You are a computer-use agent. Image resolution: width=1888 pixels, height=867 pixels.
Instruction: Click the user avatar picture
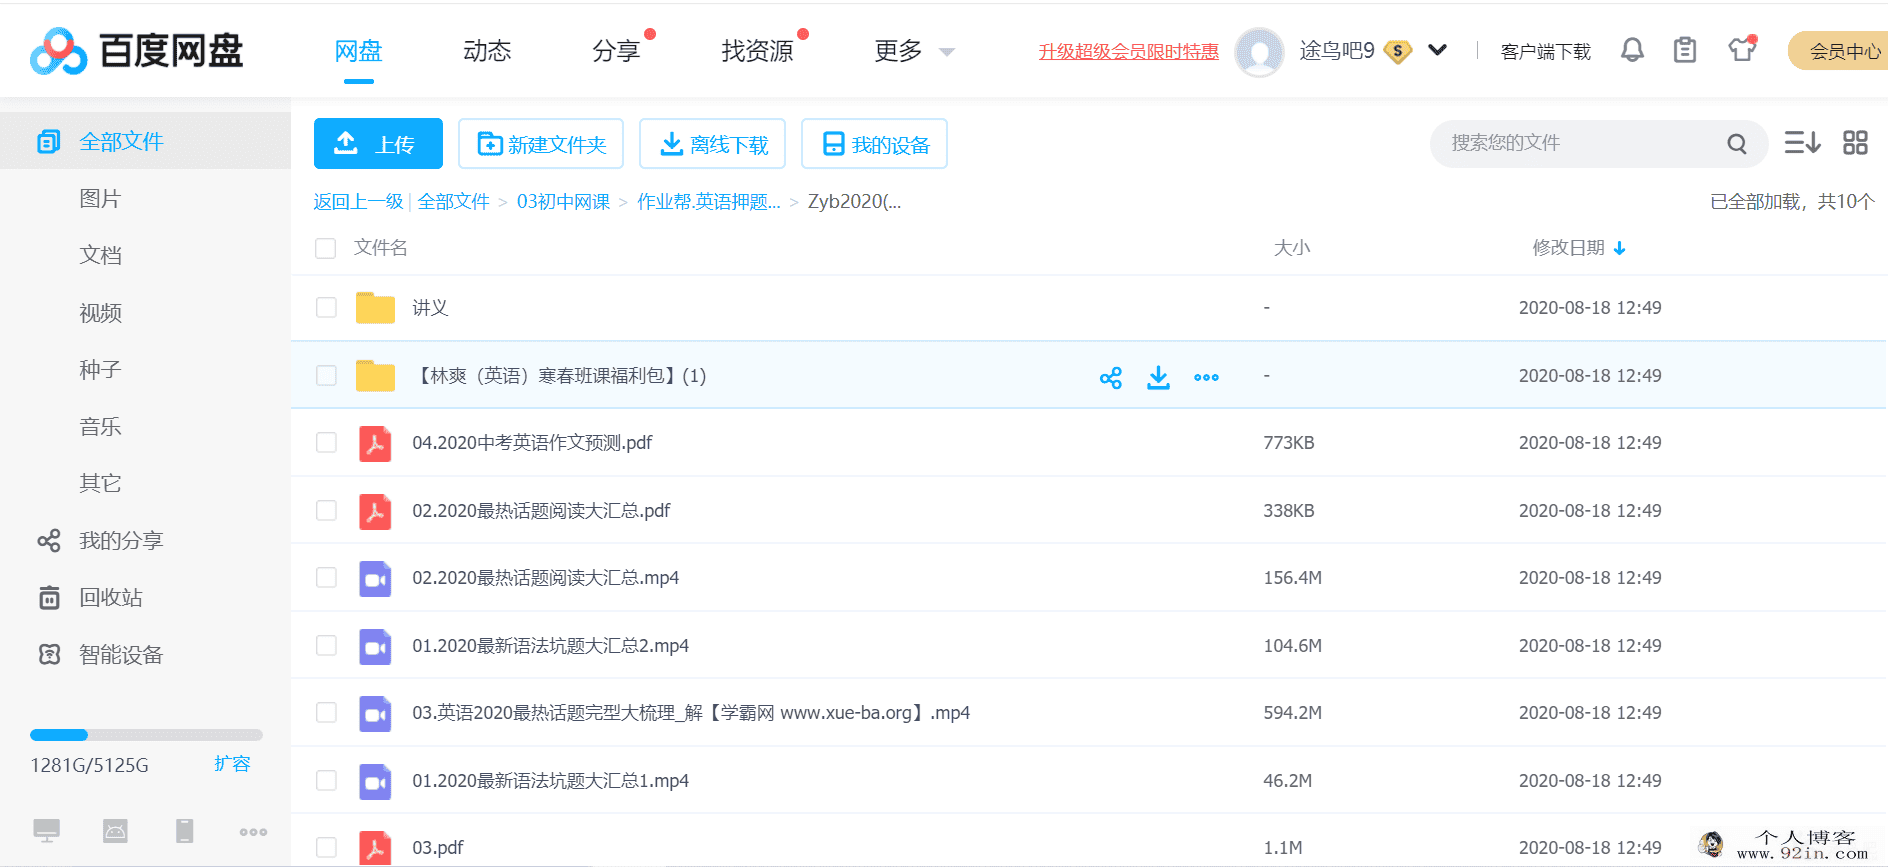tap(1259, 51)
